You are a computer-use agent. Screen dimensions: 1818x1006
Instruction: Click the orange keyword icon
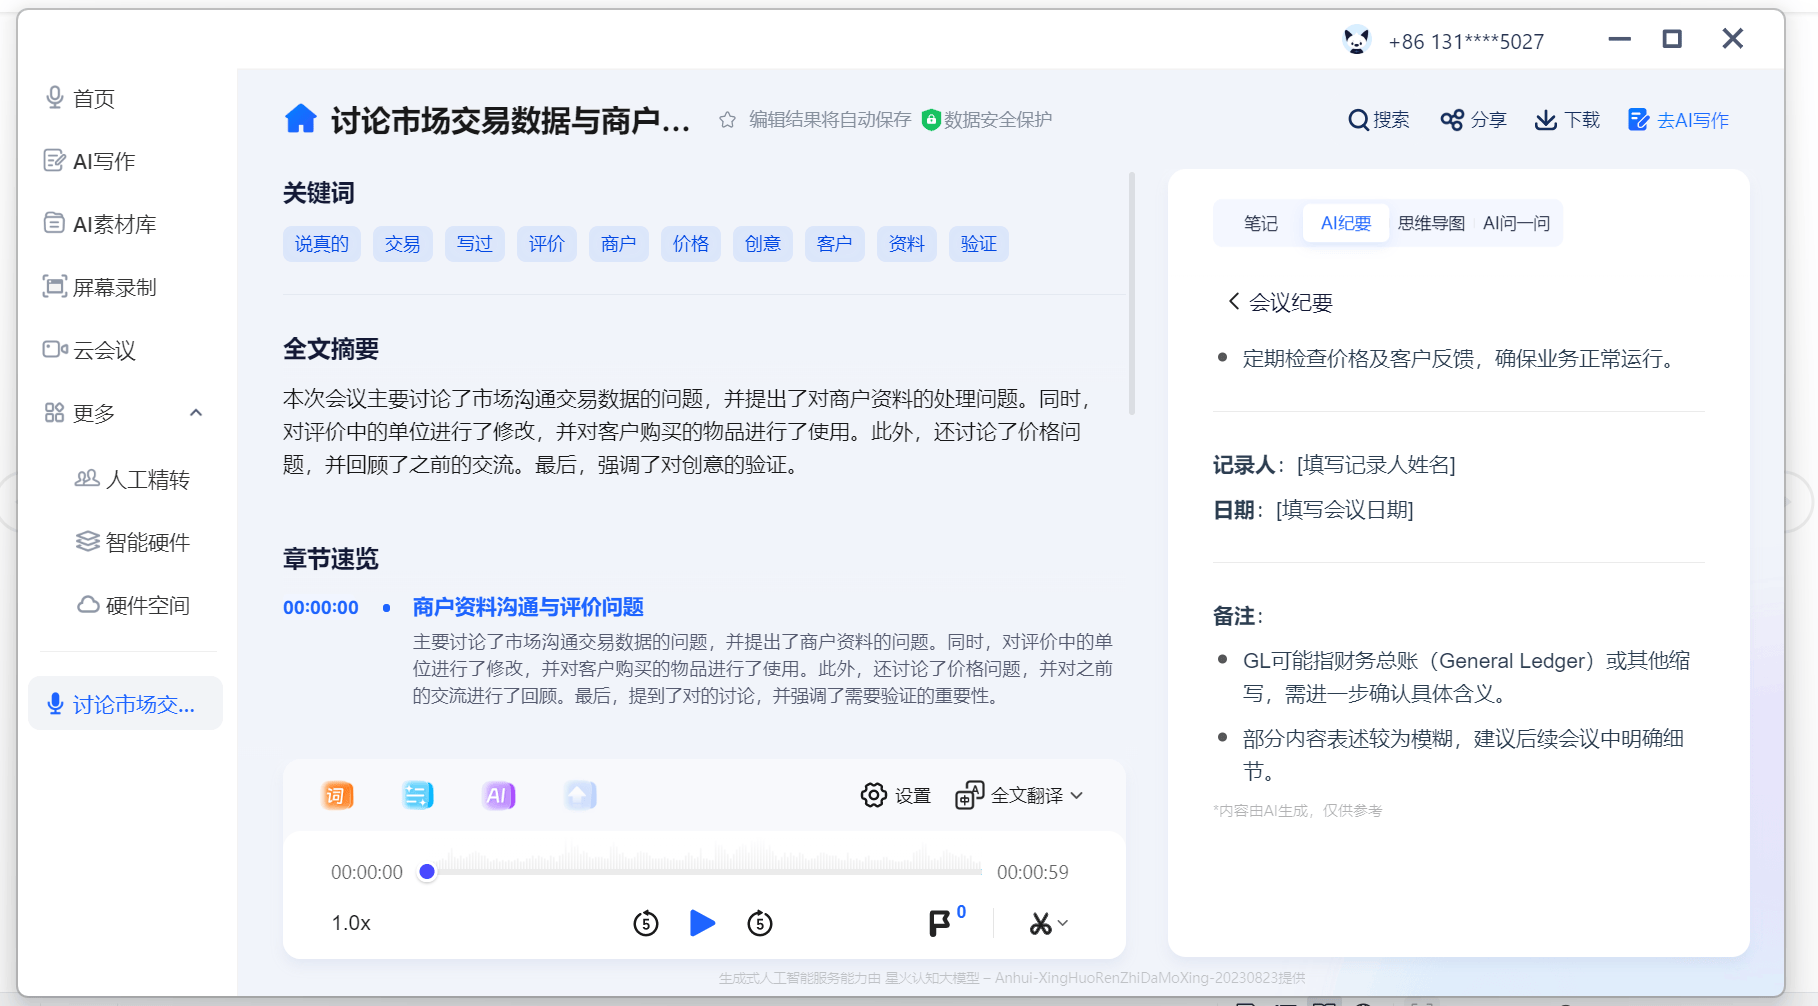337,795
